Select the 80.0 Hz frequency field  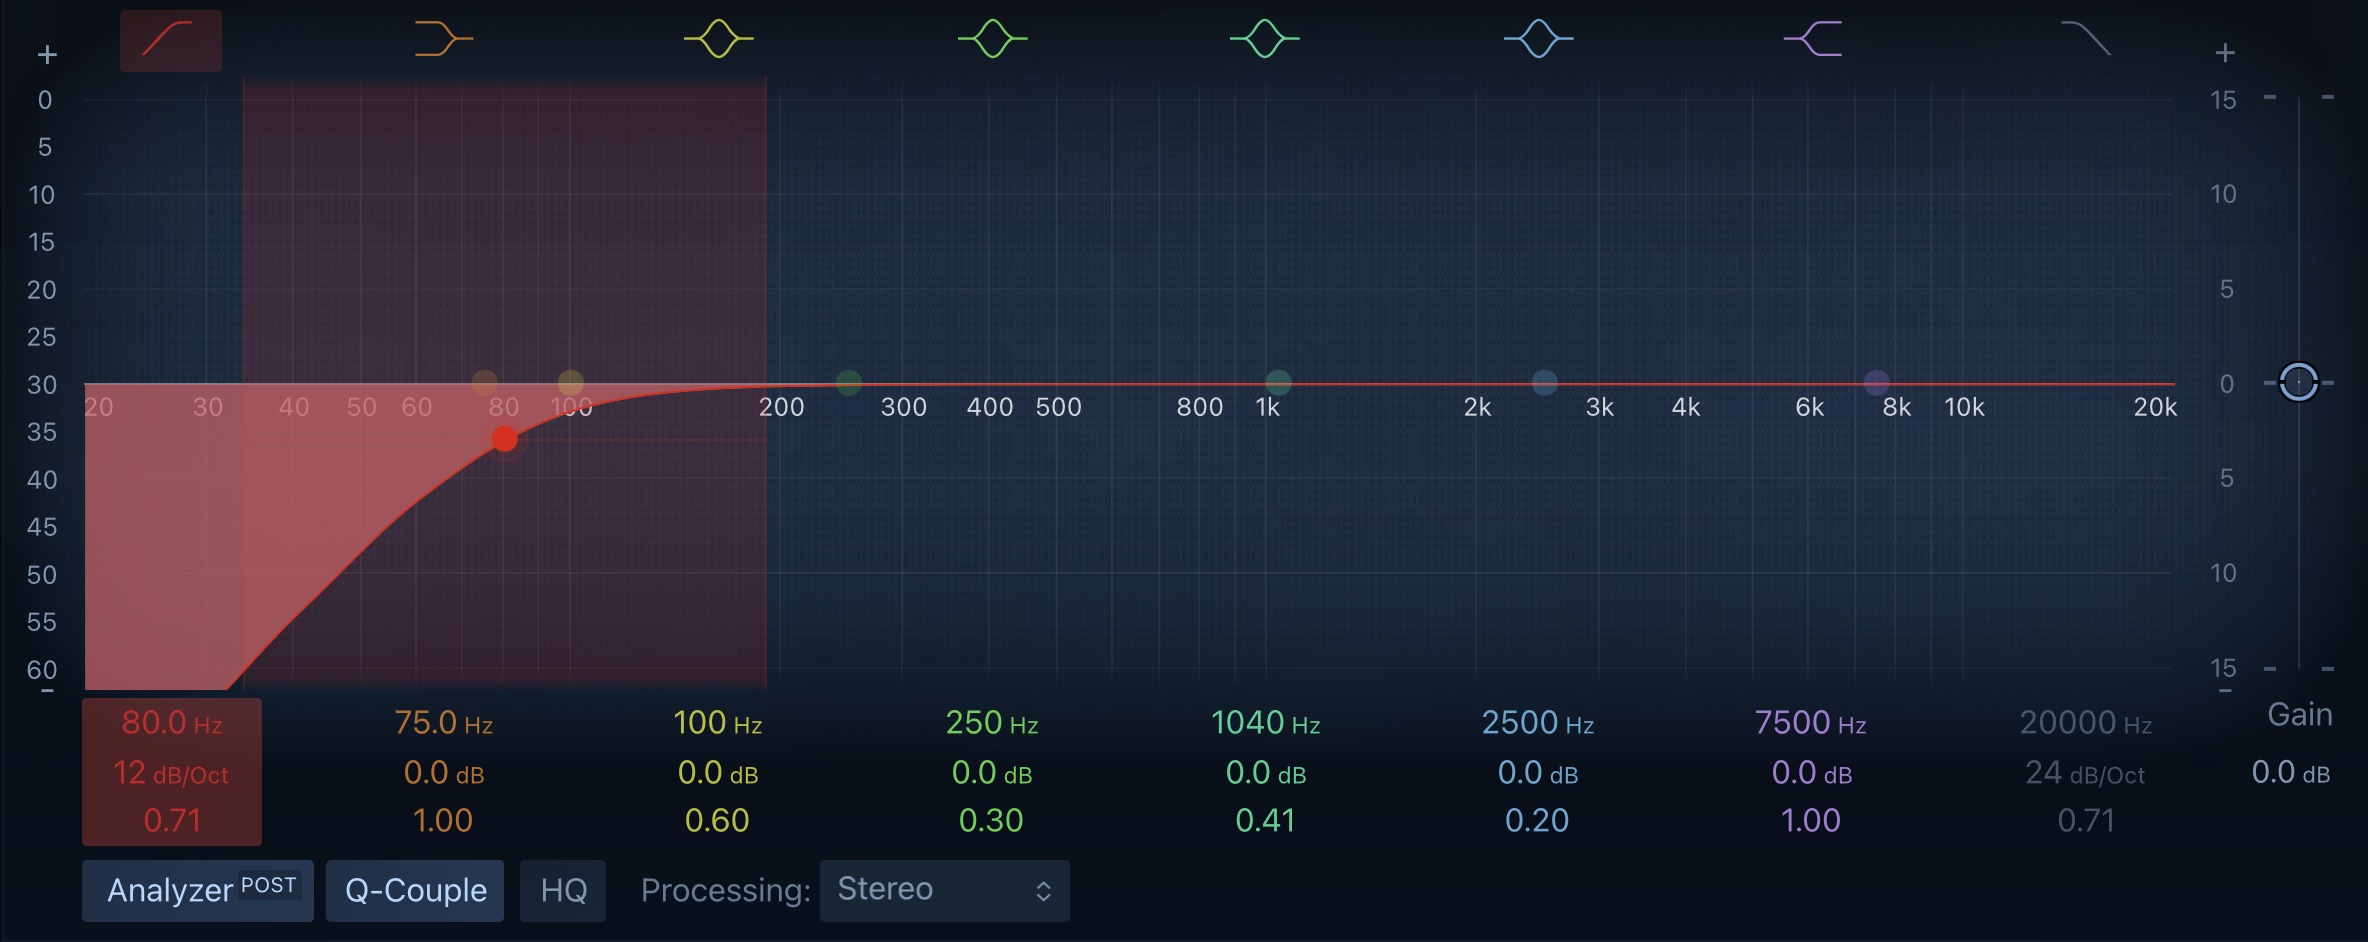172,723
